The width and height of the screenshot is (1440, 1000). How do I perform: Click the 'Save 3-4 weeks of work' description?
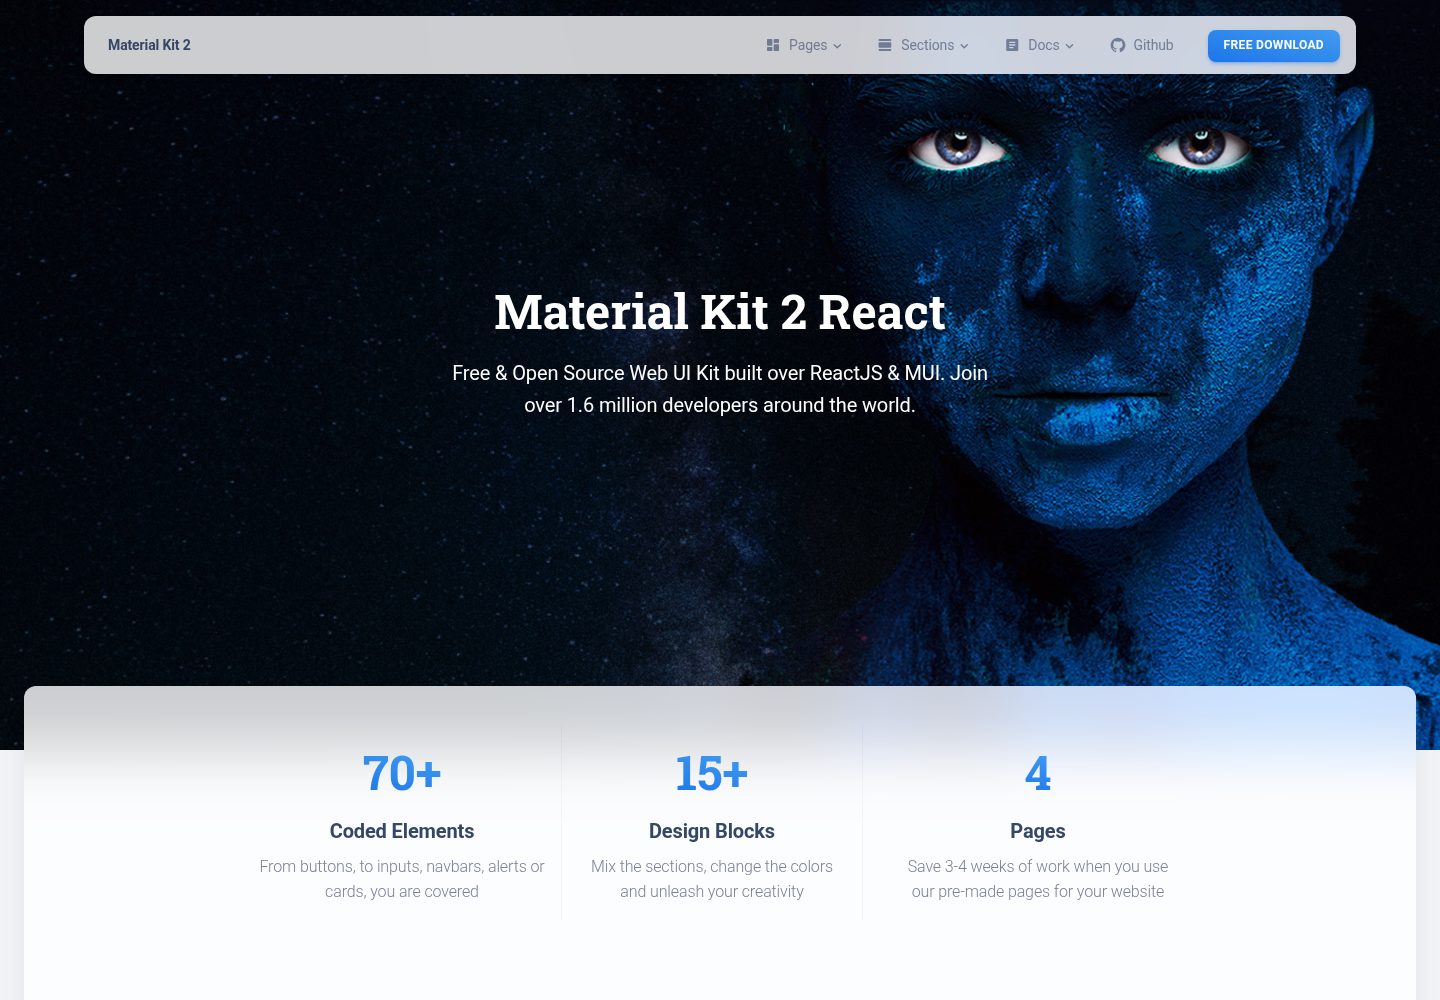[x=1038, y=879]
